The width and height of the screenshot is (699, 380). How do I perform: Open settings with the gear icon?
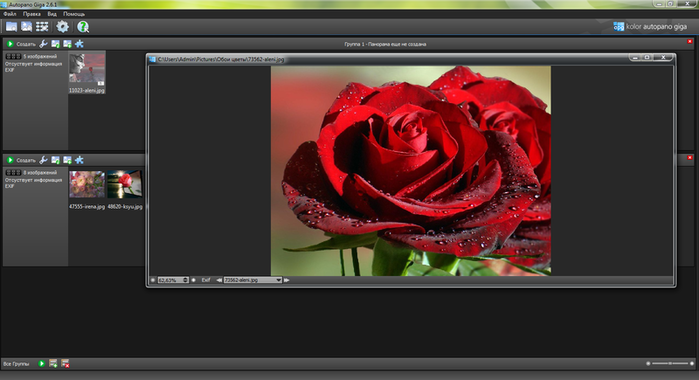62,27
